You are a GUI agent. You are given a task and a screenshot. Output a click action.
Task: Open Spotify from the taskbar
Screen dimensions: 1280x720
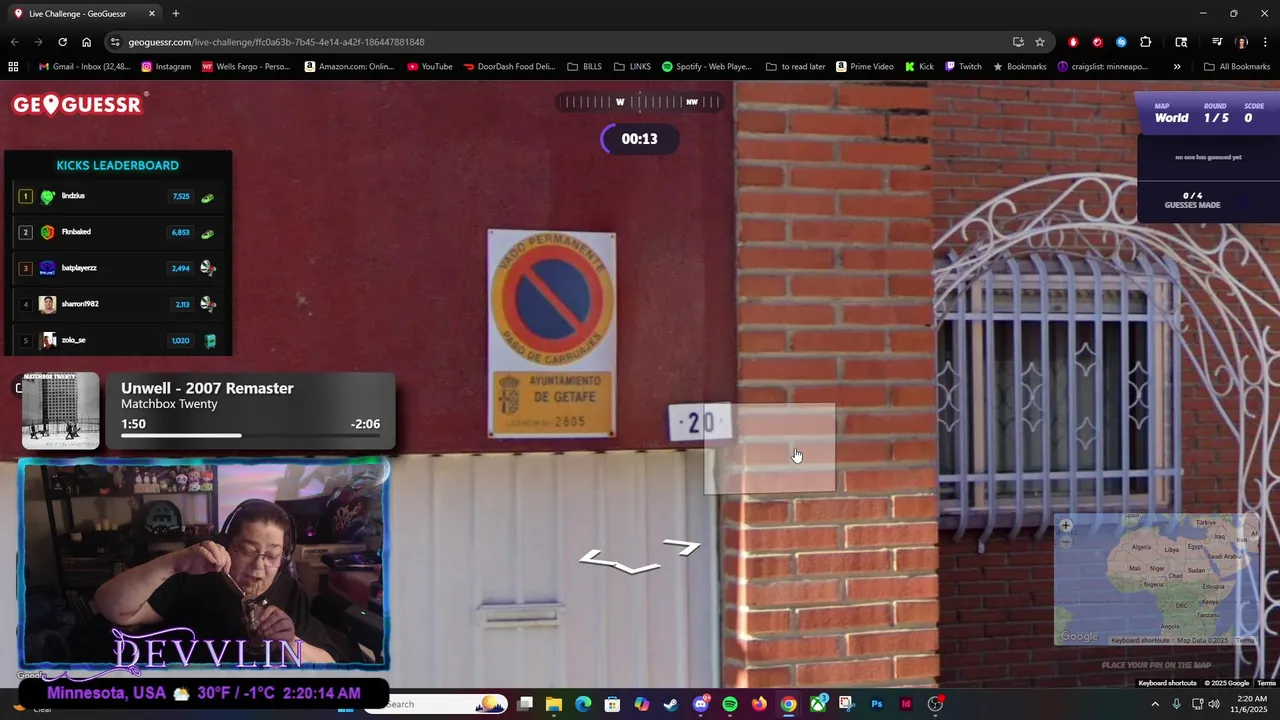[730, 704]
